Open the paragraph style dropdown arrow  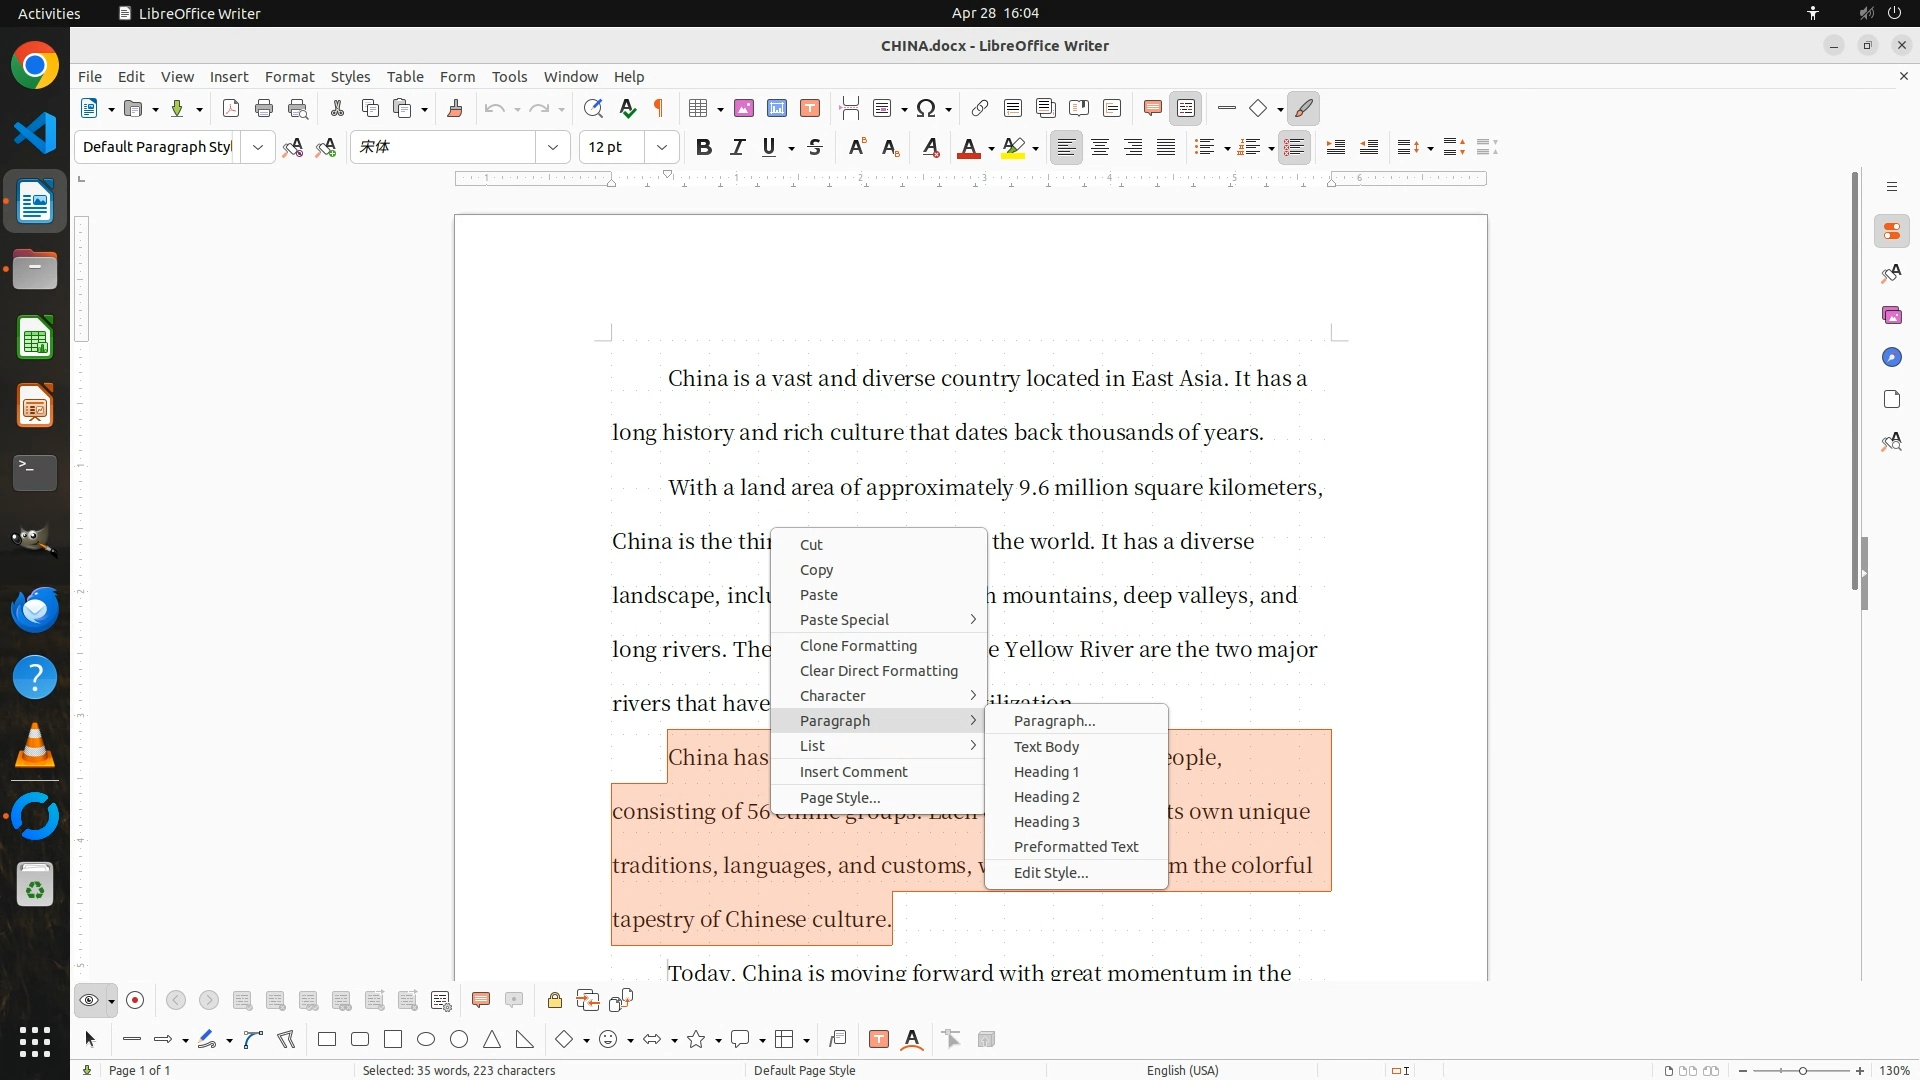258,148
